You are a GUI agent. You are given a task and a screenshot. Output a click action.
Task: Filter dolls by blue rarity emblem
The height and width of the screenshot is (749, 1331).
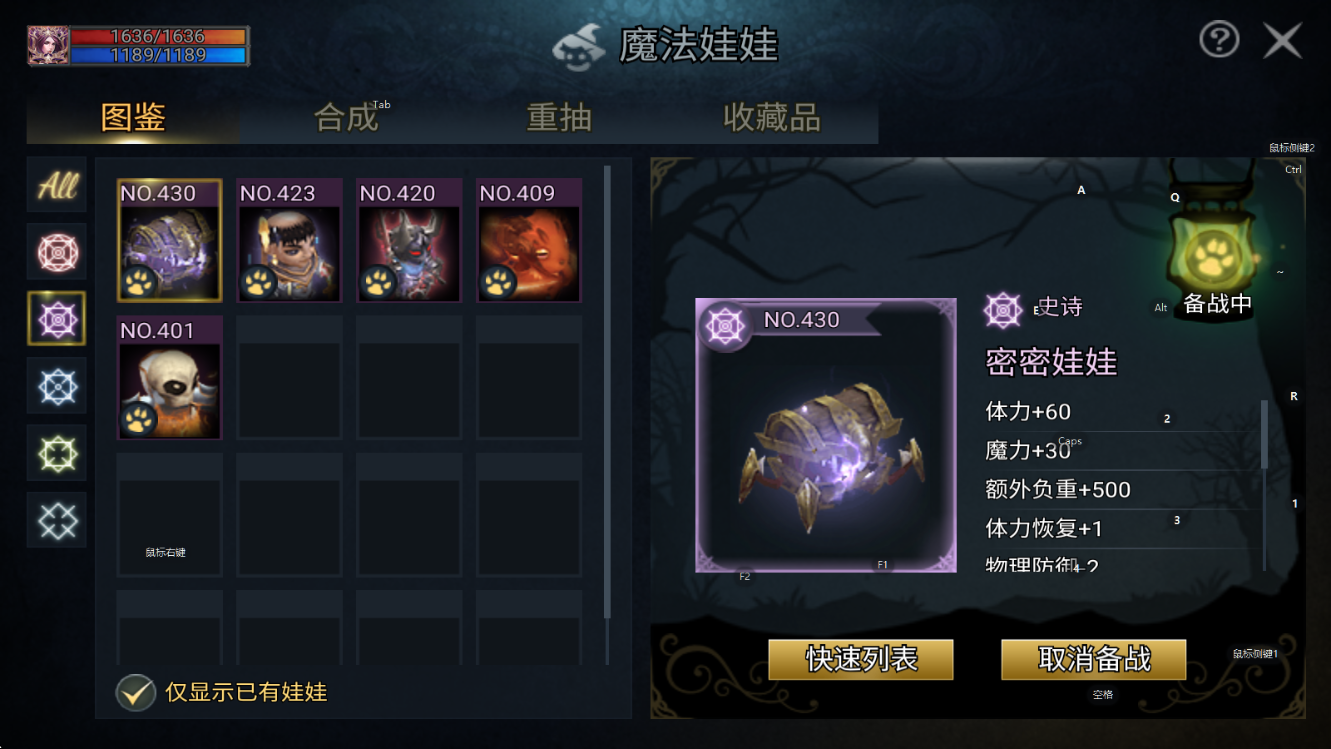(x=57, y=386)
